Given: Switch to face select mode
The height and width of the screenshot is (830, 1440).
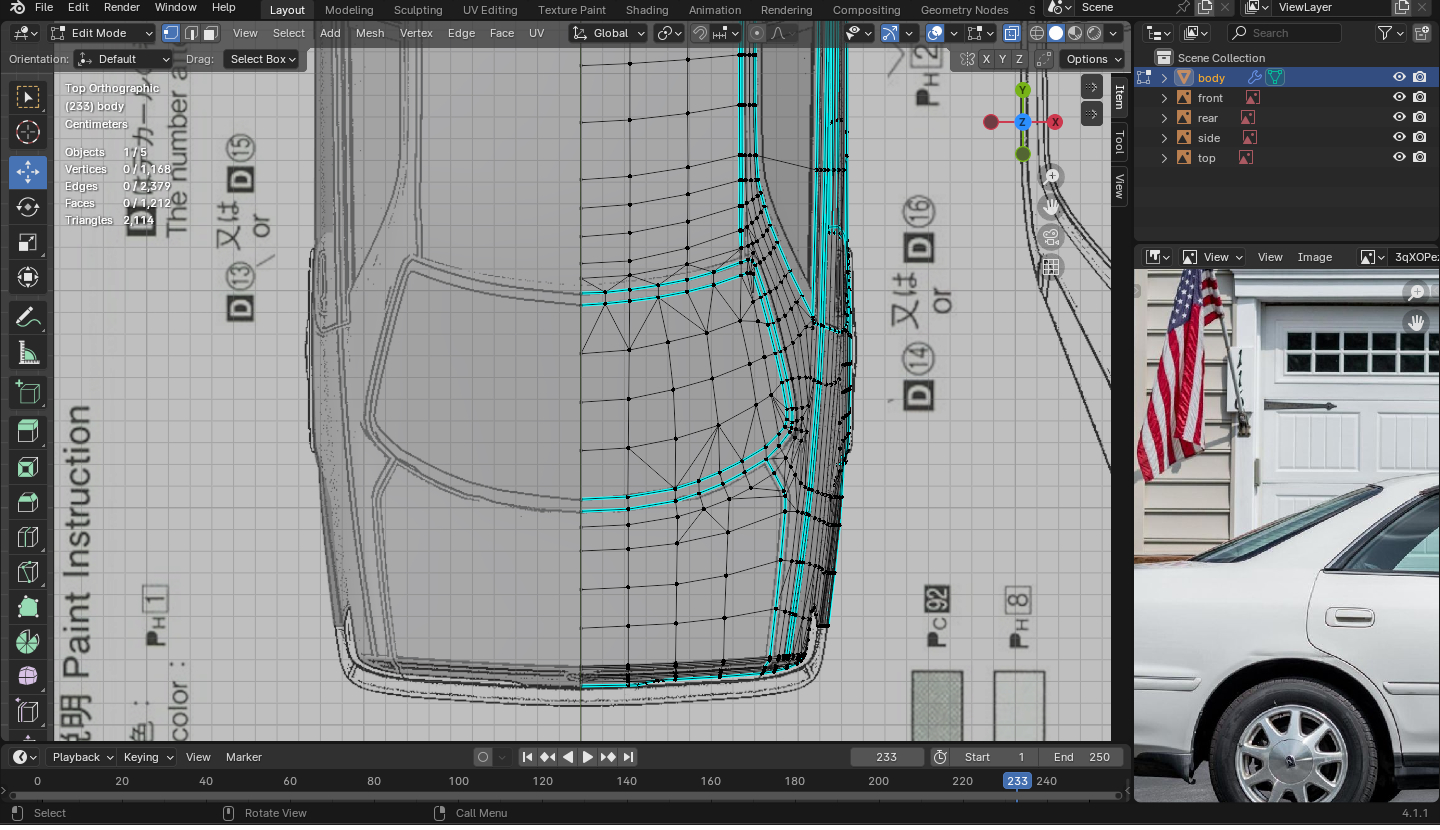Looking at the screenshot, I should [210, 33].
